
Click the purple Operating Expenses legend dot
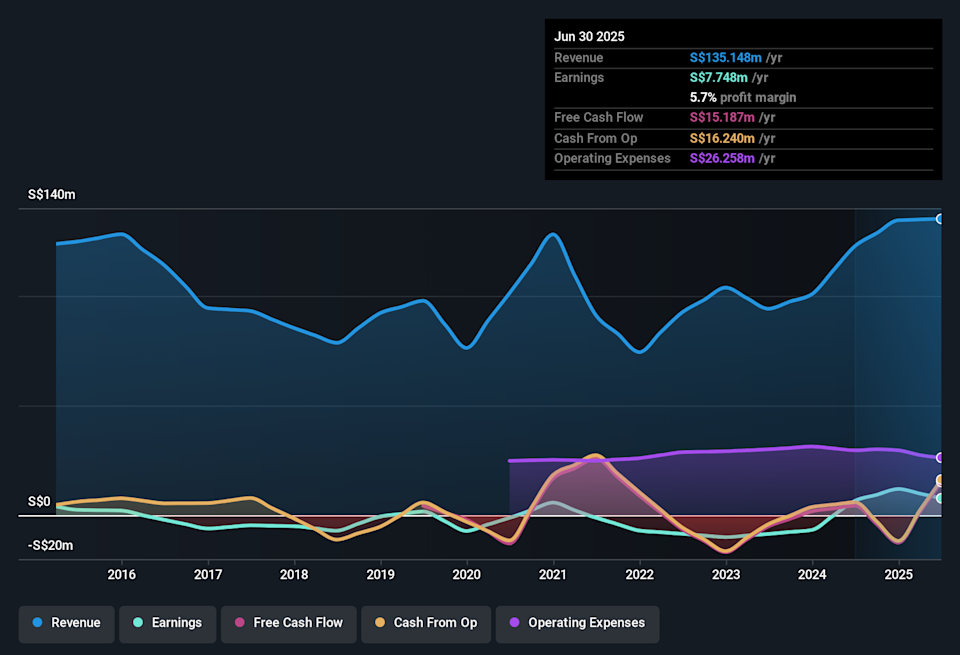coord(514,624)
